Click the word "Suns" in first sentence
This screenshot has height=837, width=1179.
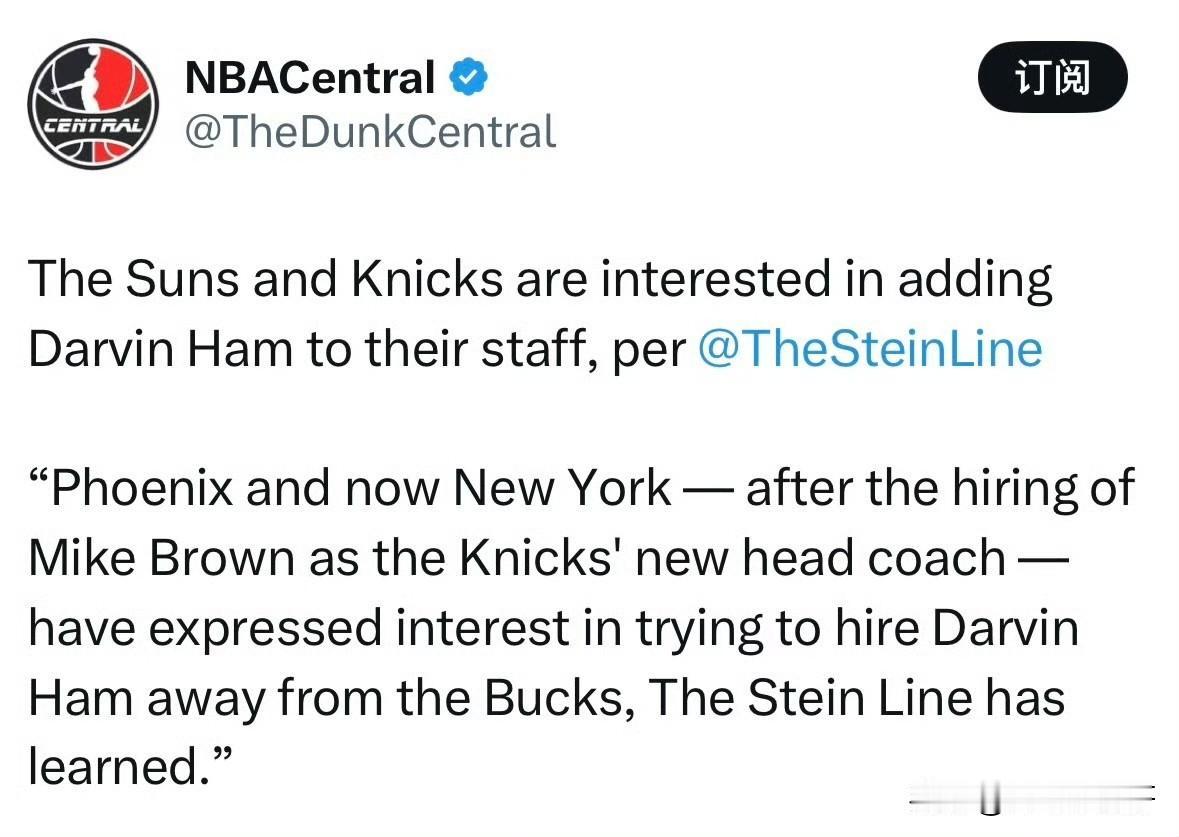point(182,279)
